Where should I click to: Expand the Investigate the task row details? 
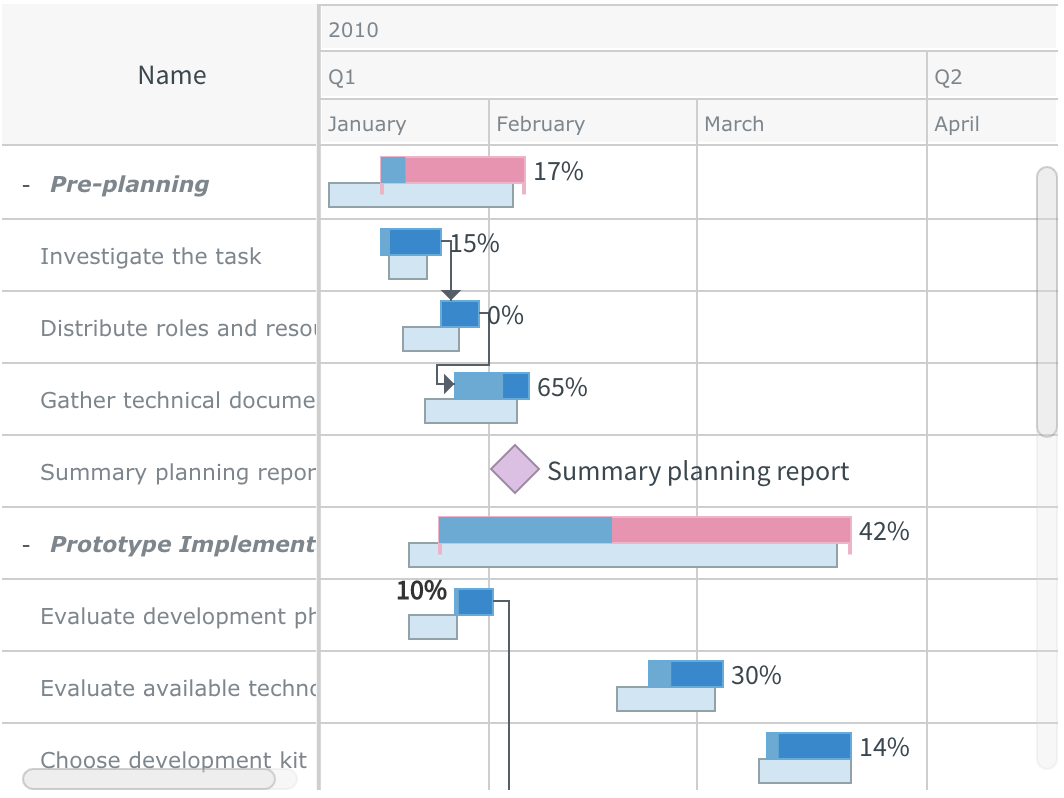150,256
